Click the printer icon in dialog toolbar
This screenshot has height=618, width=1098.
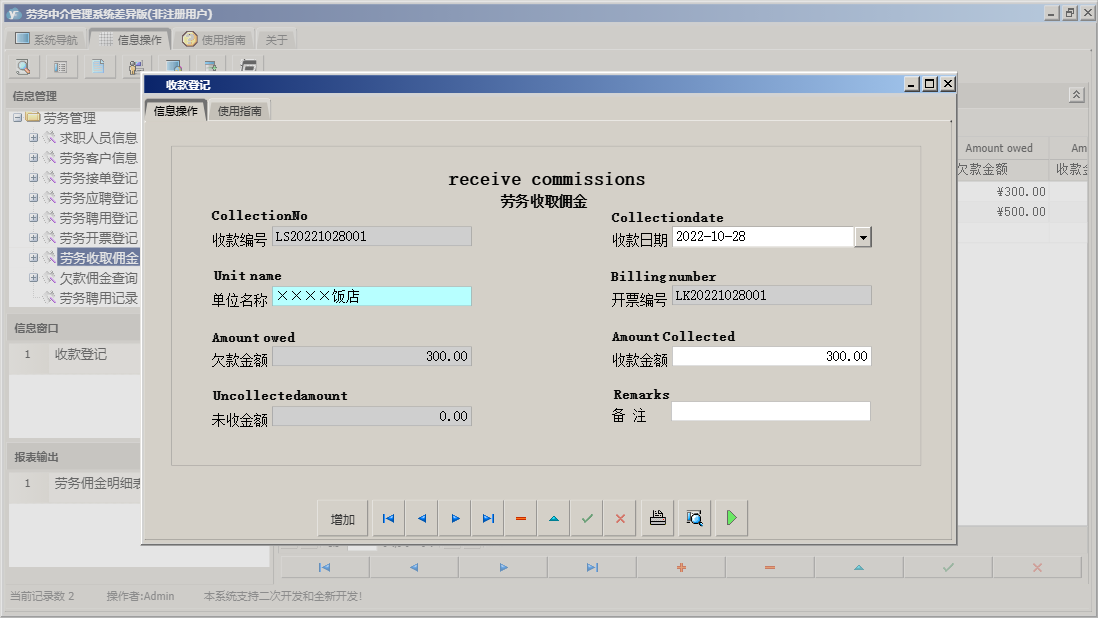pyautogui.click(x=657, y=519)
